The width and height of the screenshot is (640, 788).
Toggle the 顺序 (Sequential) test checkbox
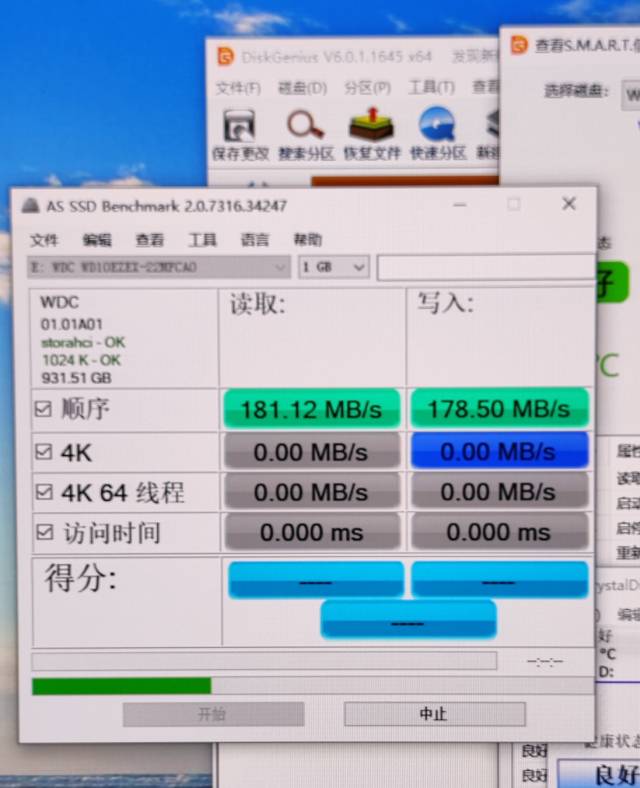click(43, 409)
